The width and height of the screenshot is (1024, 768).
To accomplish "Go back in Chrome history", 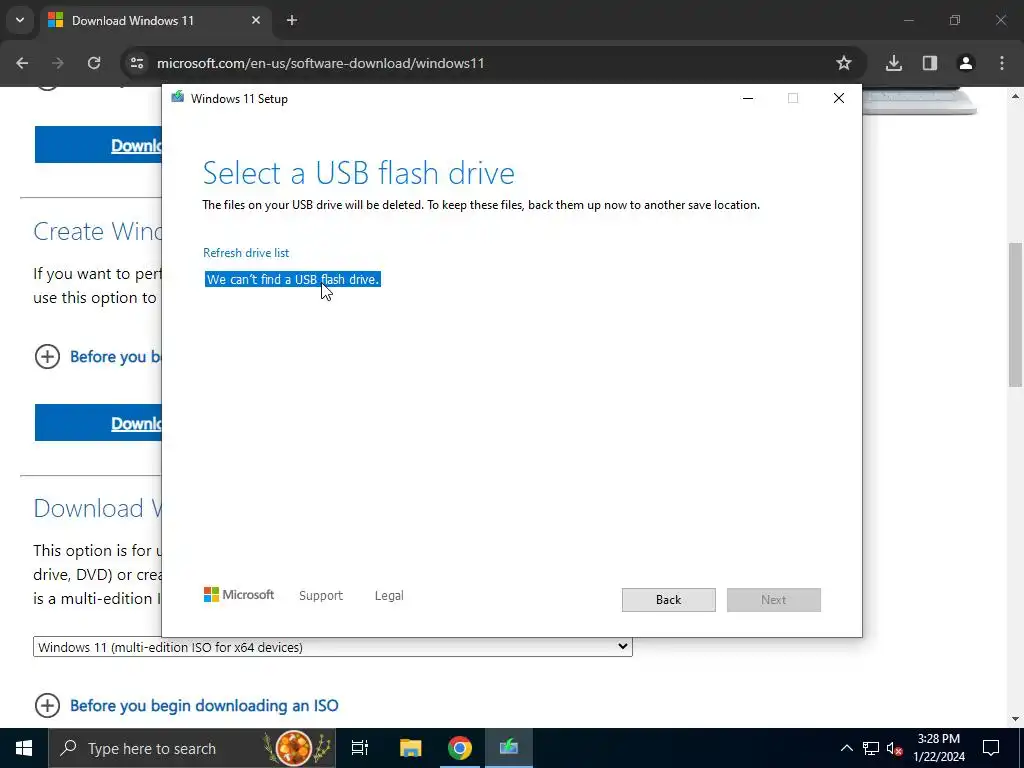I will 22,63.
